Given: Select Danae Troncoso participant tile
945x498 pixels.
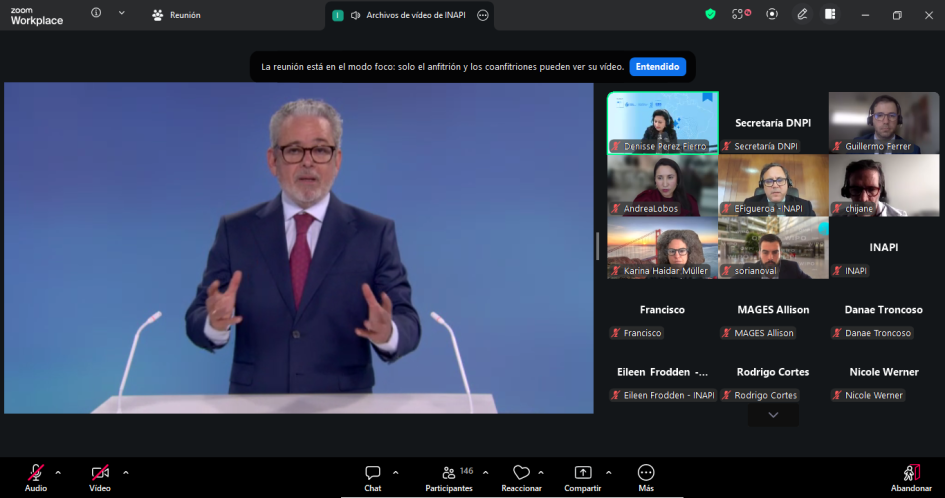Looking at the screenshot, I should (x=884, y=310).
